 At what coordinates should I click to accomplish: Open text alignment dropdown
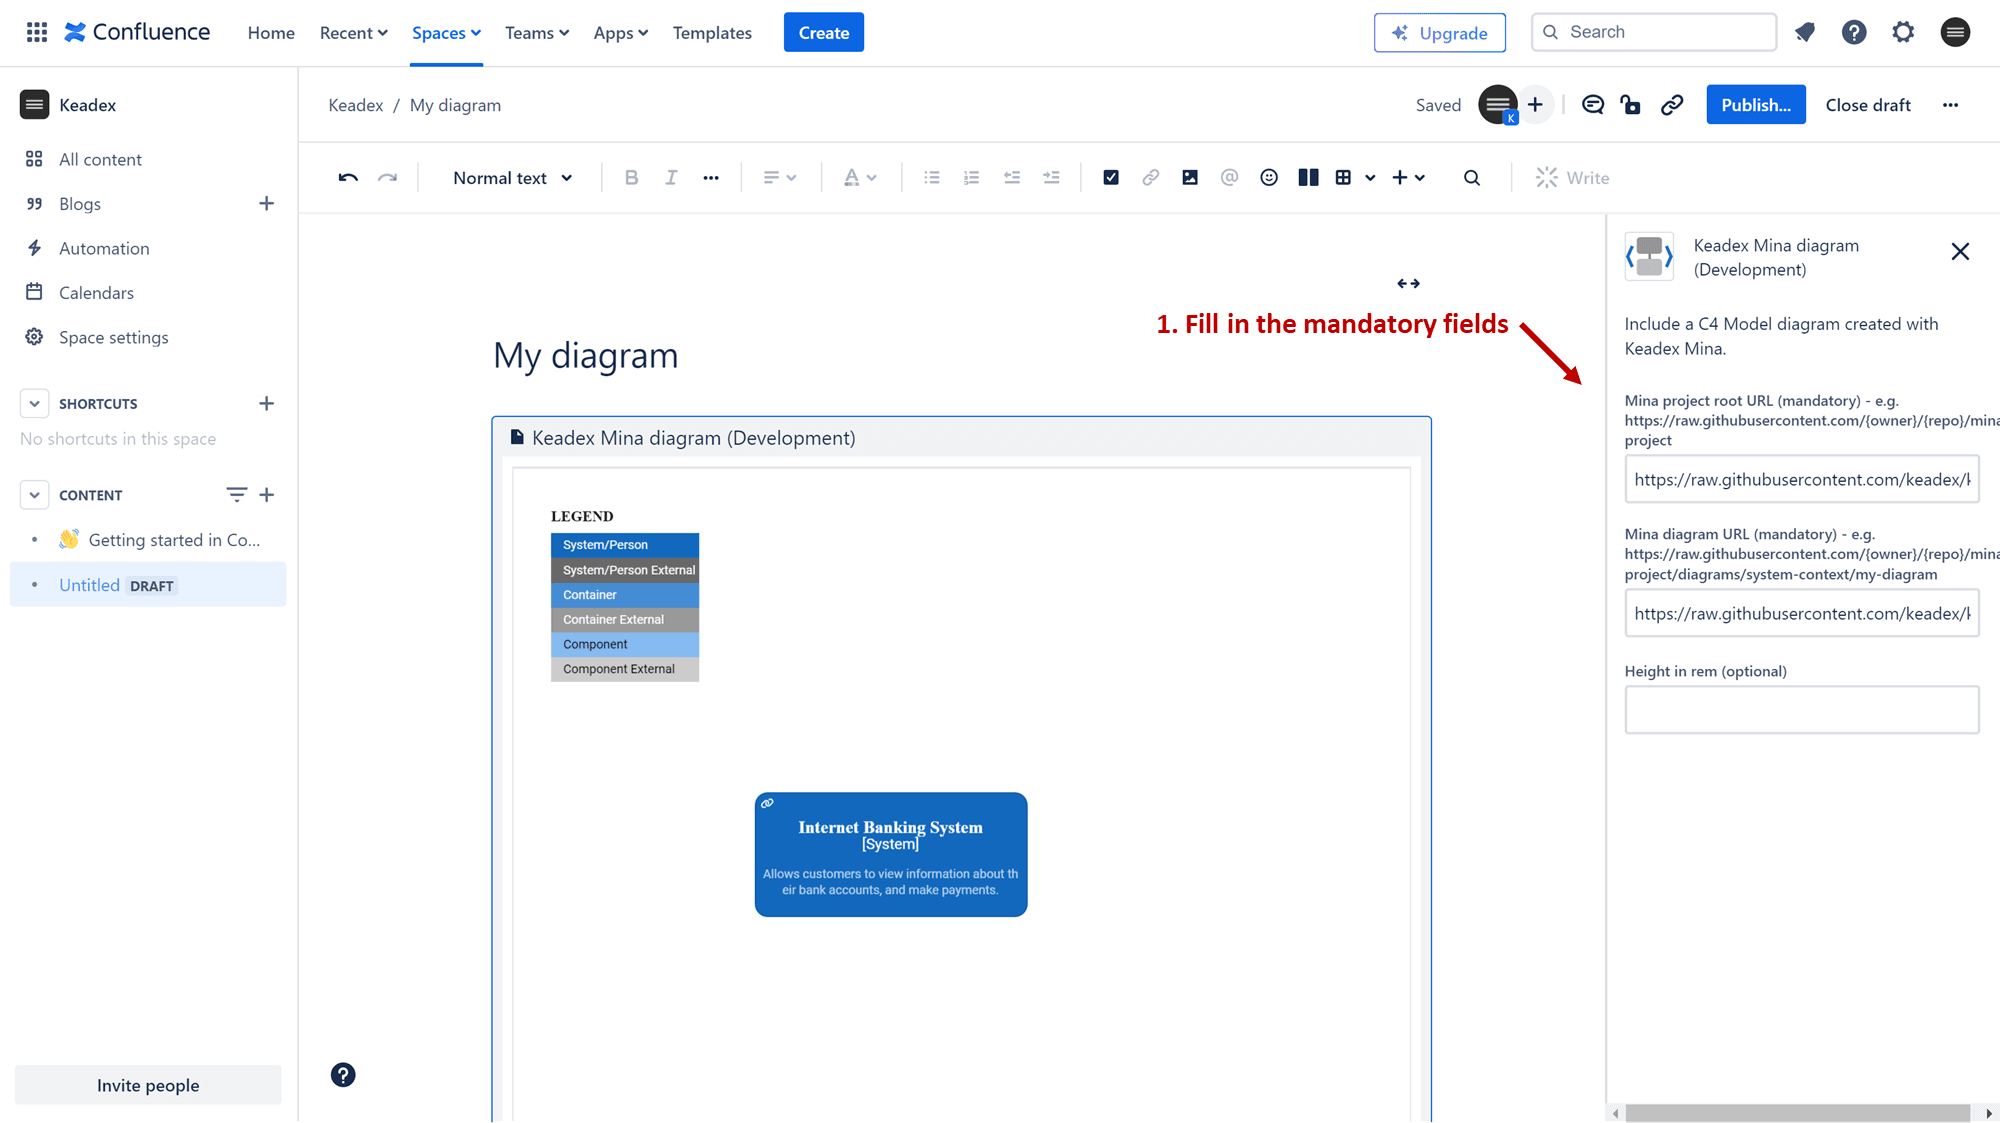click(780, 178)
